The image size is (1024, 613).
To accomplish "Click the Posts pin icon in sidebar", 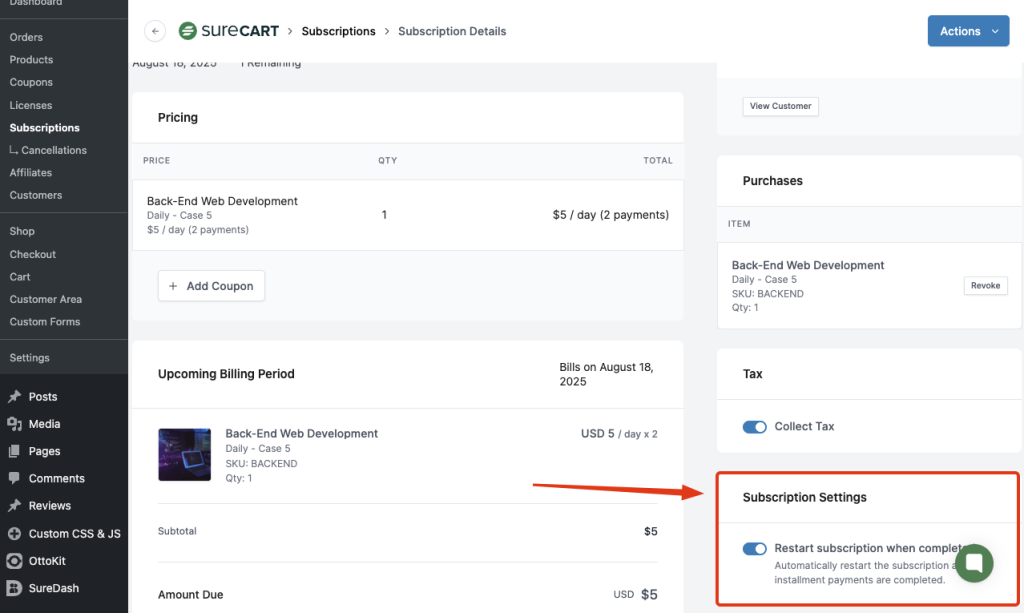I will 14,397.
